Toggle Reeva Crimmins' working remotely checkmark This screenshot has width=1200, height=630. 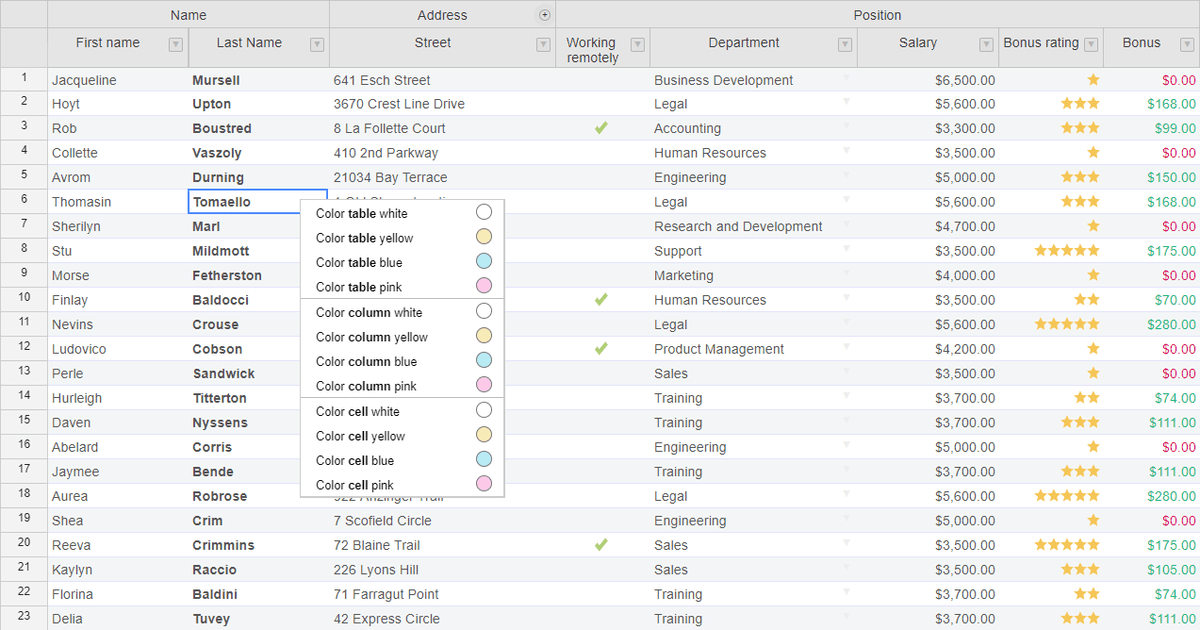(x=601, y=545)
